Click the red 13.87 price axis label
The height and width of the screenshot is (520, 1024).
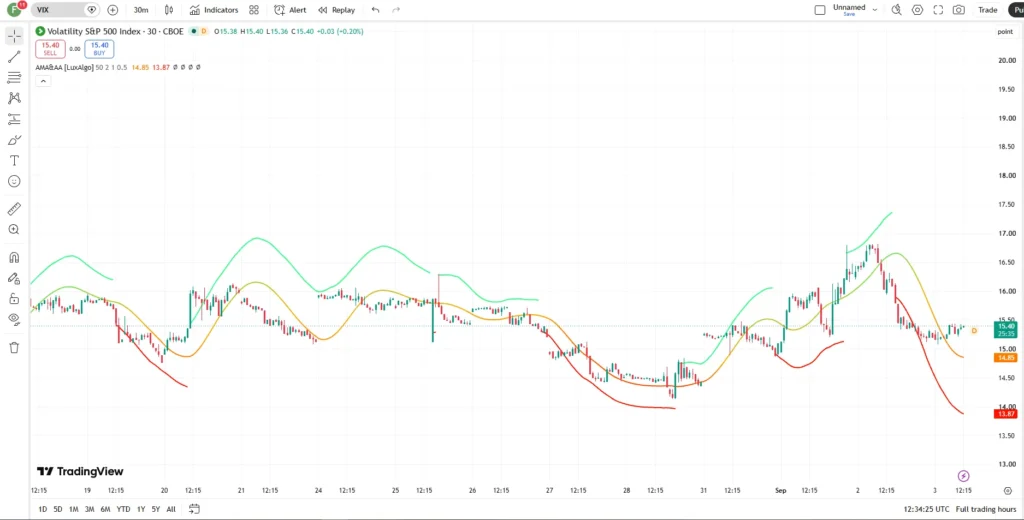[x=1005, y=414]
